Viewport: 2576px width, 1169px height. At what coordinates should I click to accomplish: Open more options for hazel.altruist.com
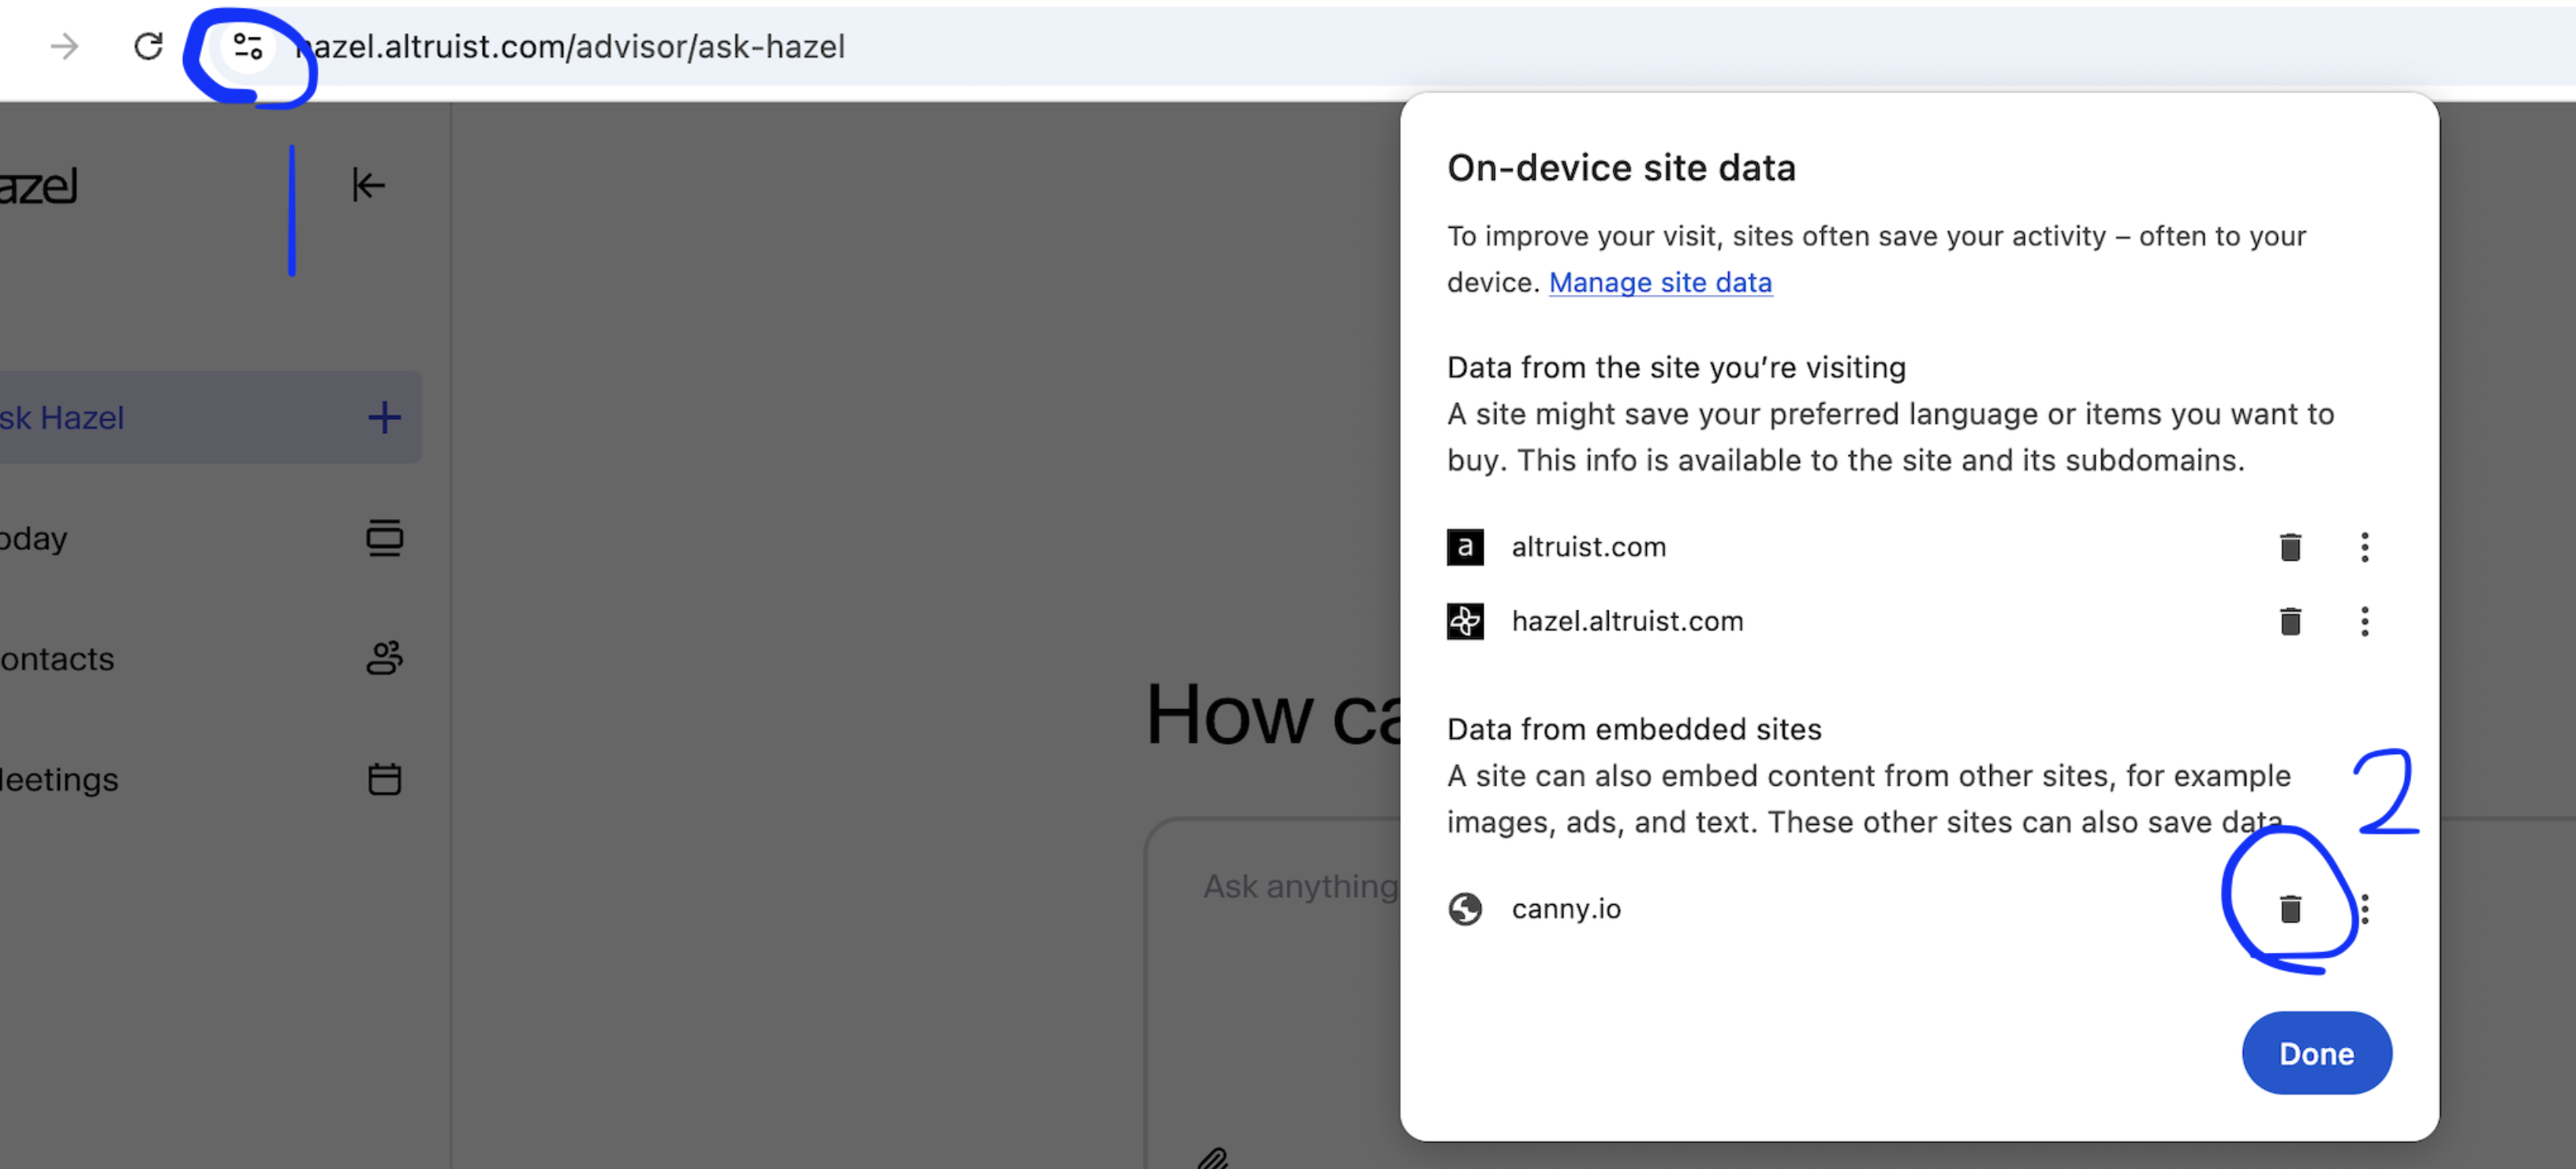coord(2364,621)
